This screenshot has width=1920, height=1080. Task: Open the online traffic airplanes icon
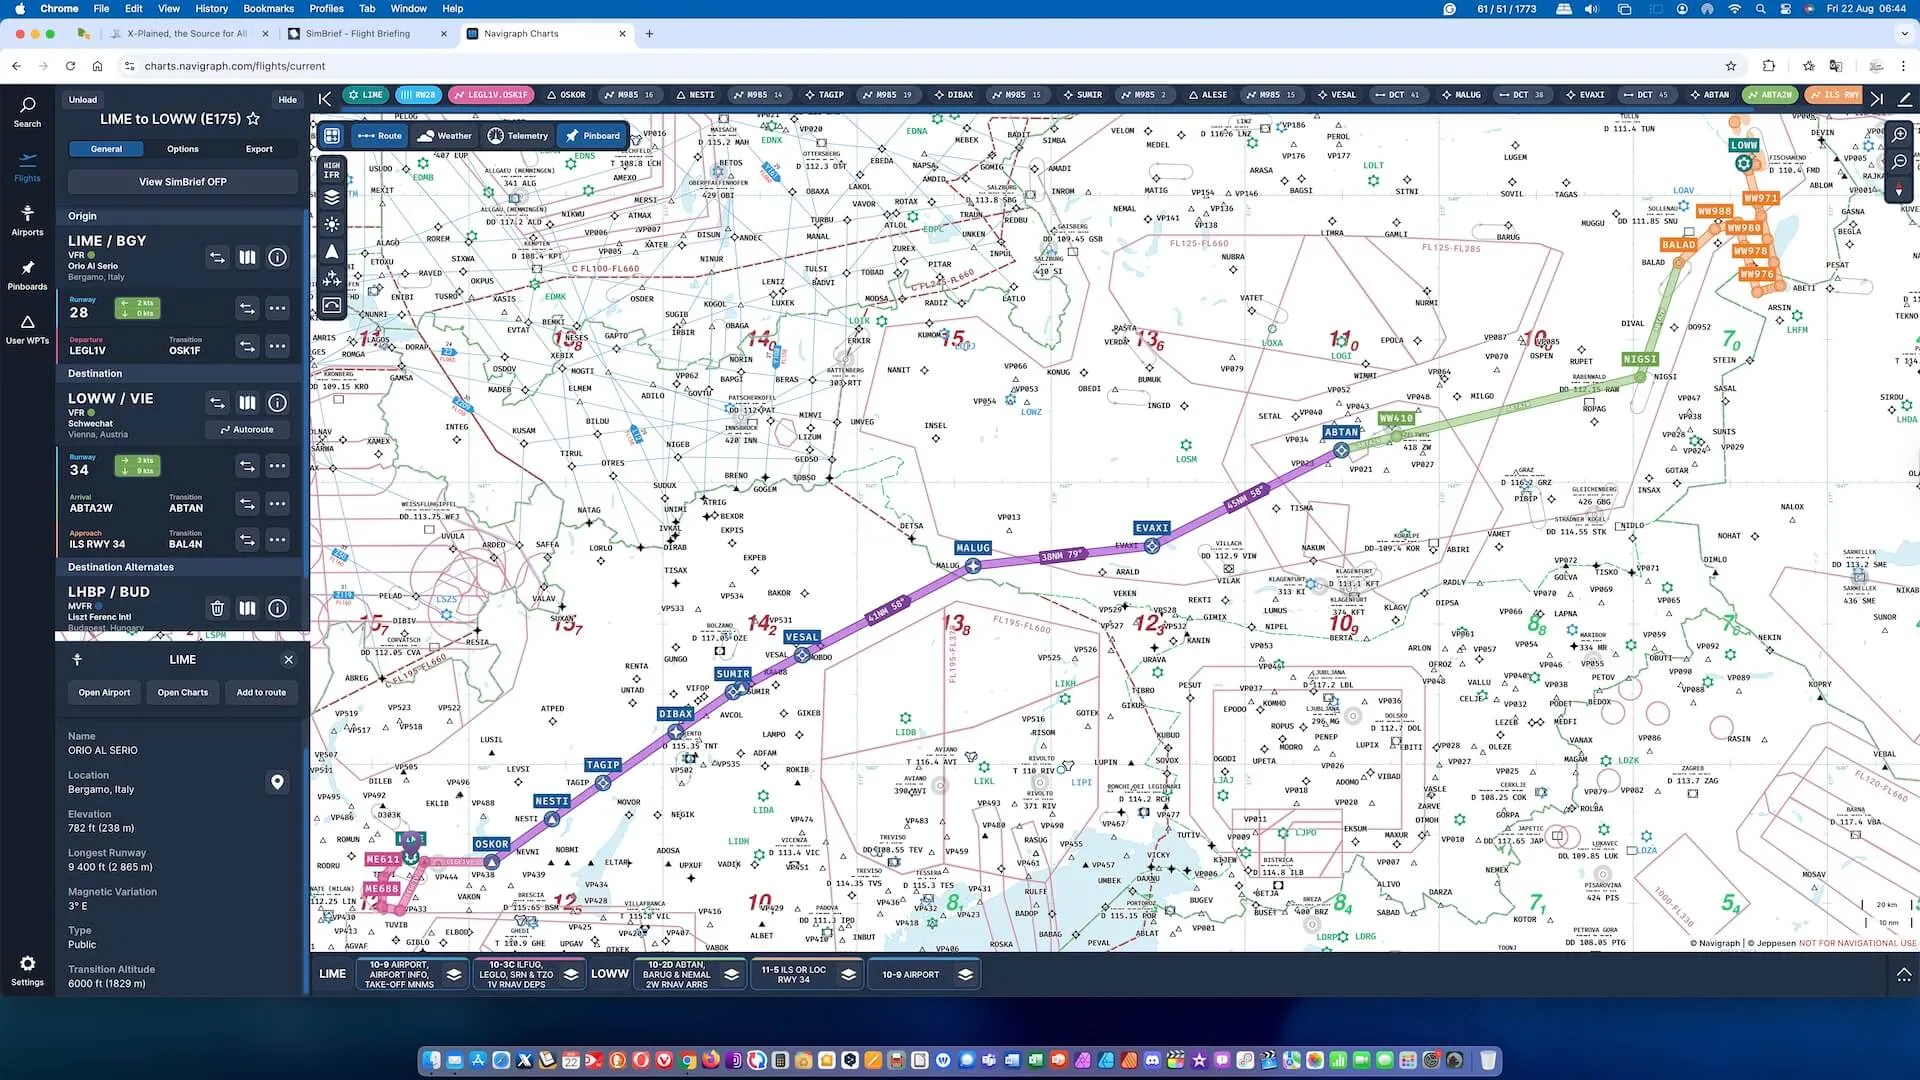coord(332,279)
